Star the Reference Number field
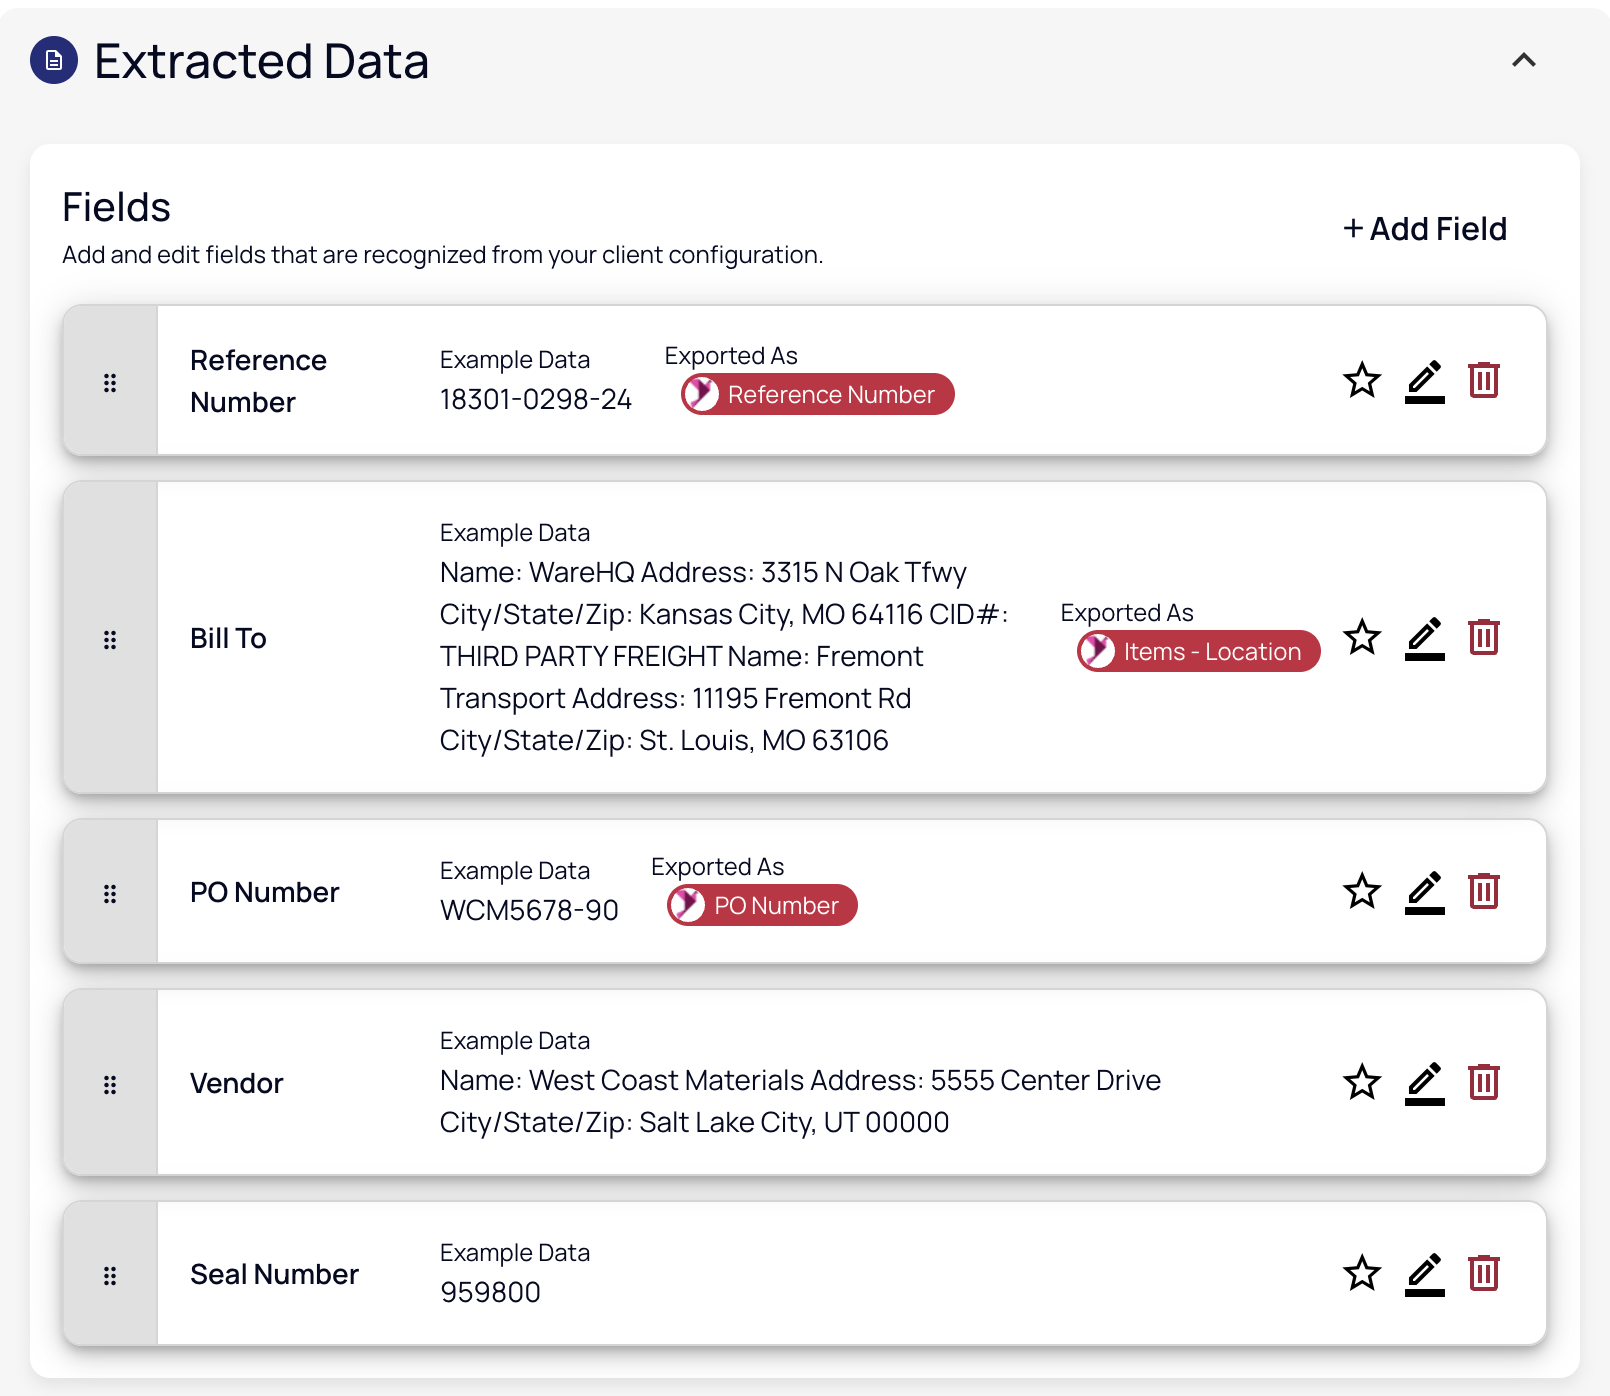 1362,380
